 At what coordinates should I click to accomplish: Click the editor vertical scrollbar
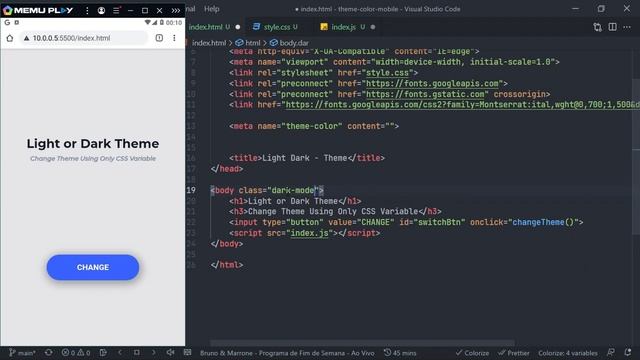(x=636, y=157)
